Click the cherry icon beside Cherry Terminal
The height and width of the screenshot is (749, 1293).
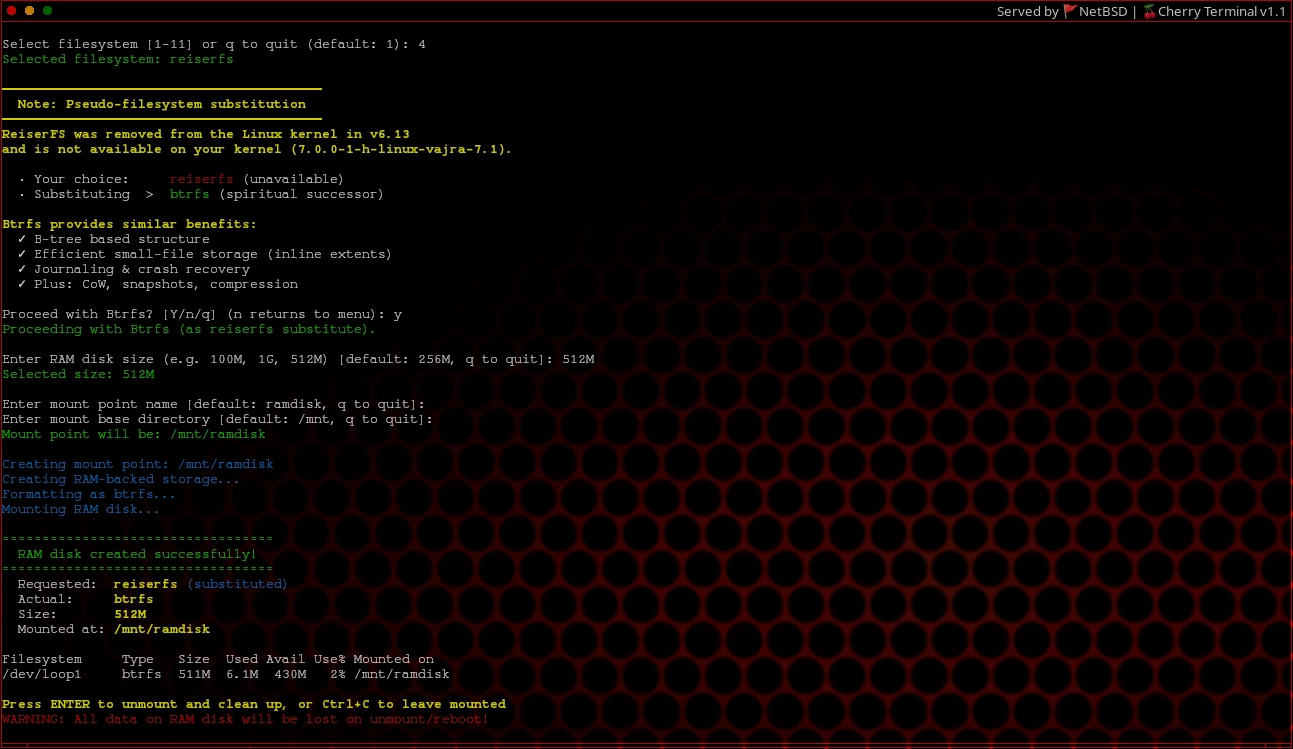click(1149, 12)
